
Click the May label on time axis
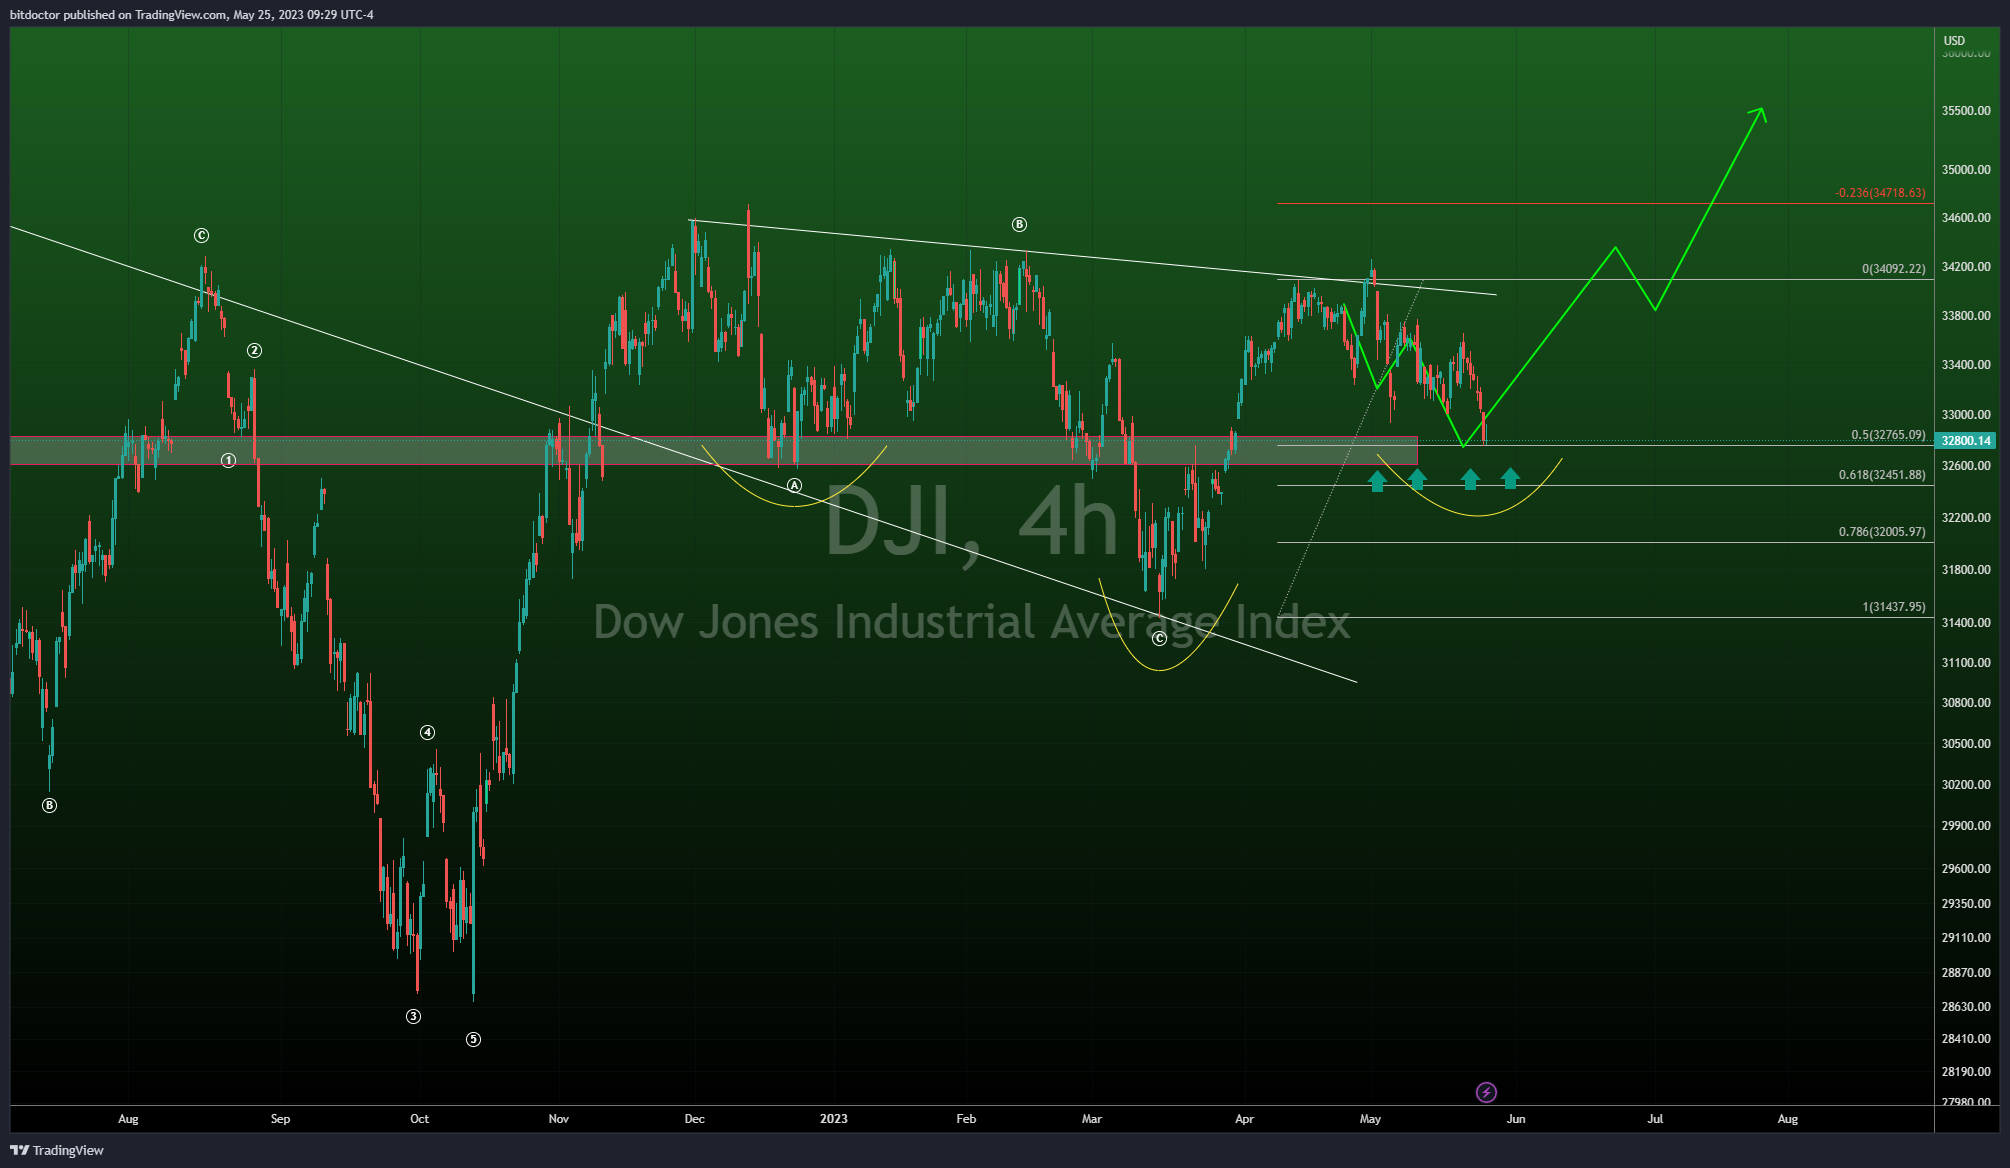coord(1370,1119)
